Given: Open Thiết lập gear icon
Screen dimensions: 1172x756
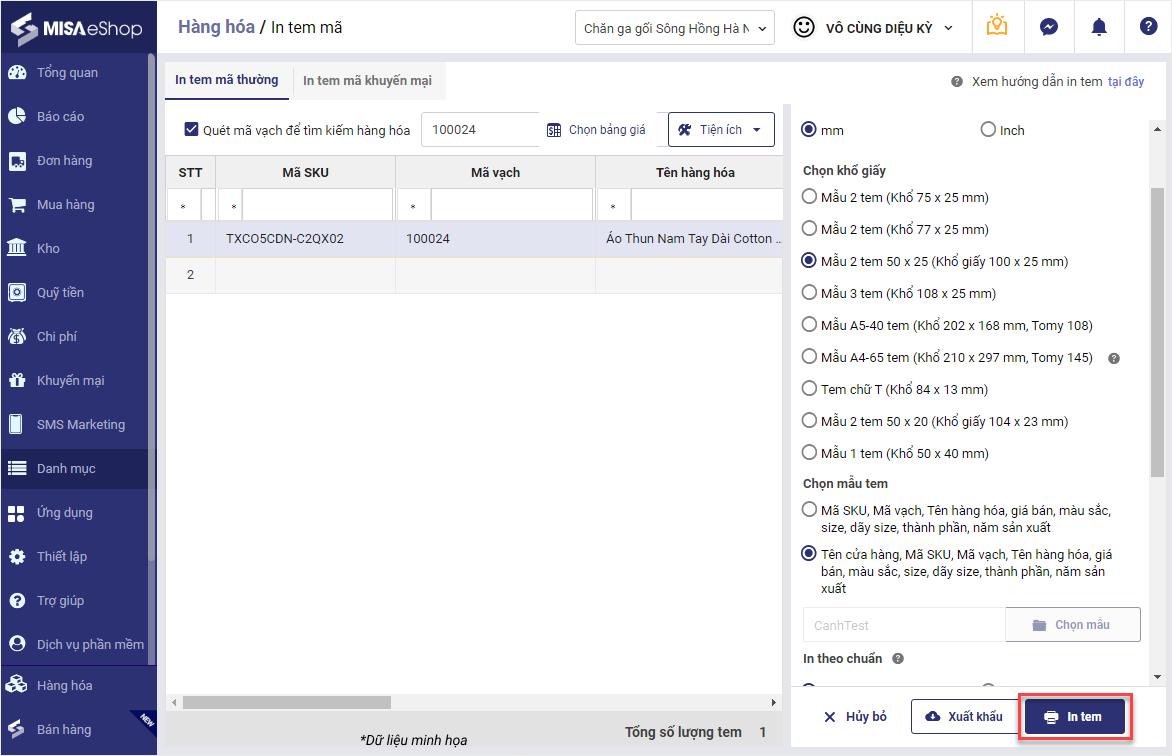Looking at the screenshot, I should coord(16,556).
